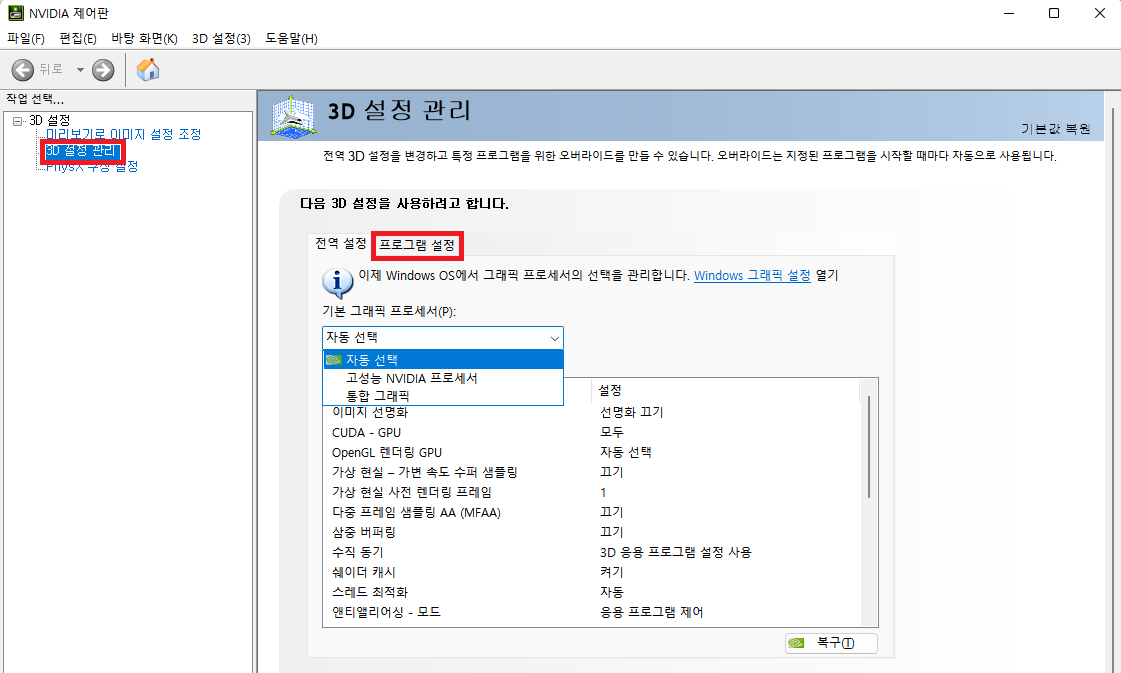This screenshot has height=673, width=1121.
Task: Select the 이미지 선명화 row
Action: tap(592, 412)
